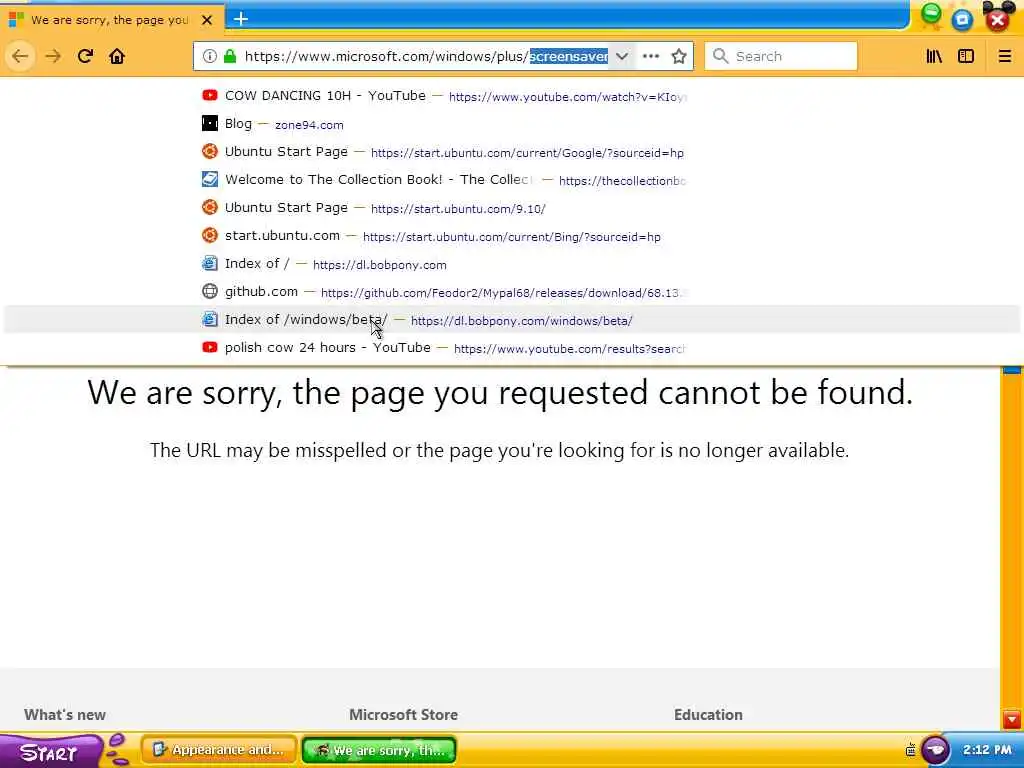The width and height of the screenshot is (1024, 768).
Task: Click the Collection Book favicon
Action: tap(210, 179)
